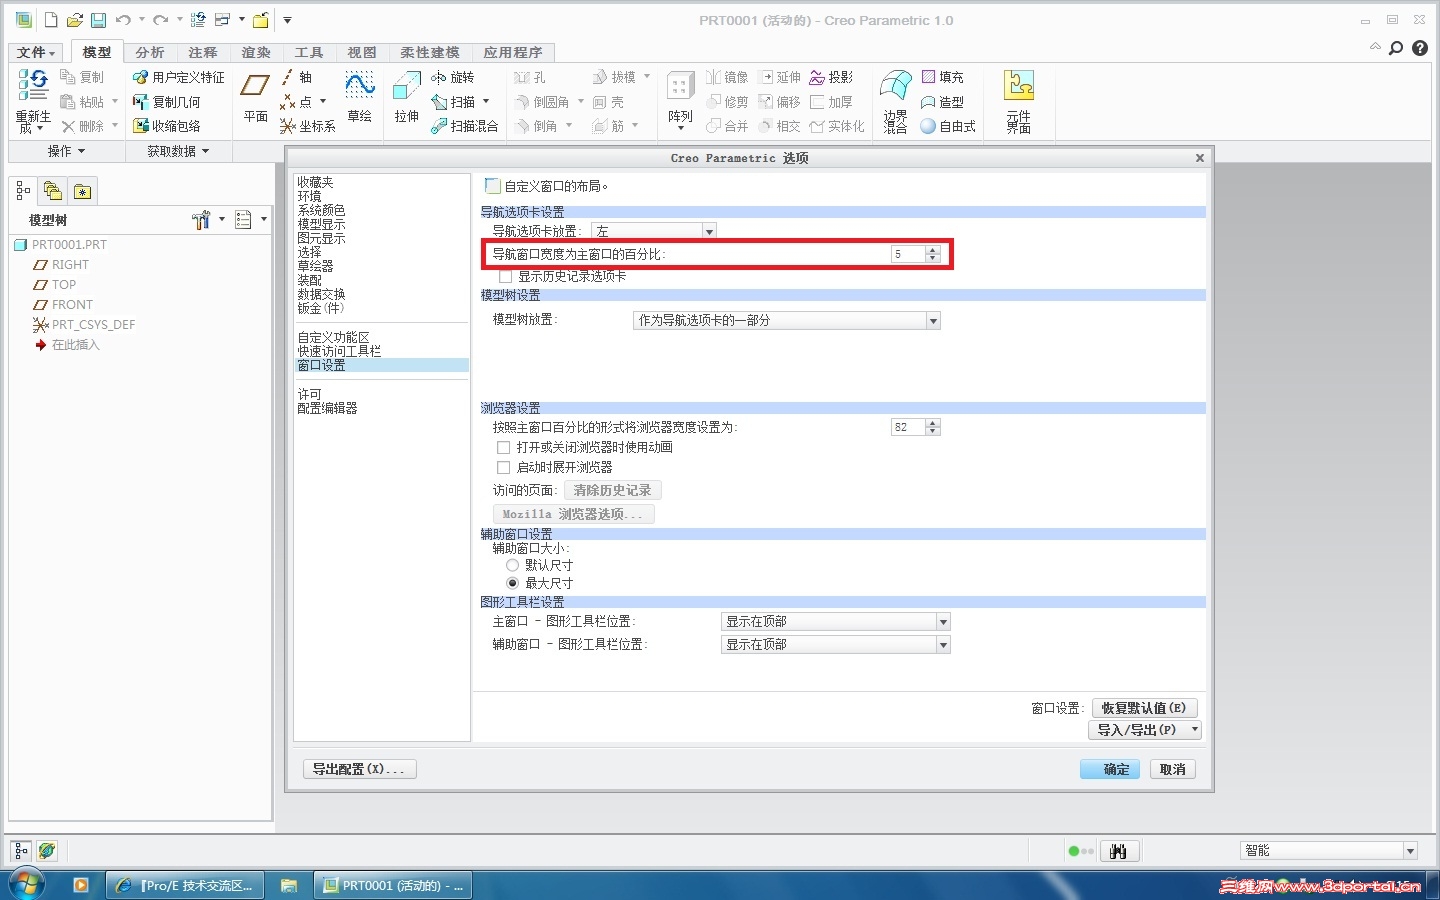Click the New file icon in quick access toolbar
1440x900 pixels.
51,20
